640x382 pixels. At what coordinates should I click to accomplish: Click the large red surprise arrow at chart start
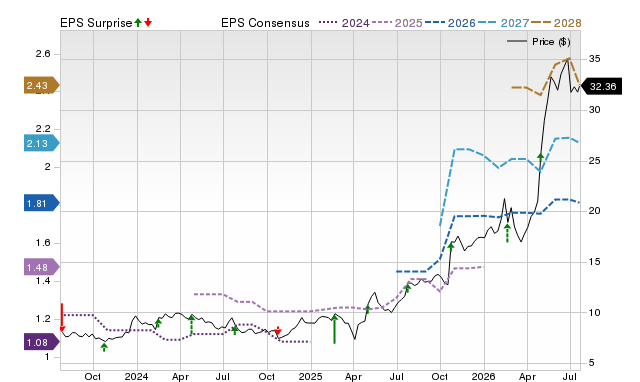pyautogui.click(x=62, y=318)
